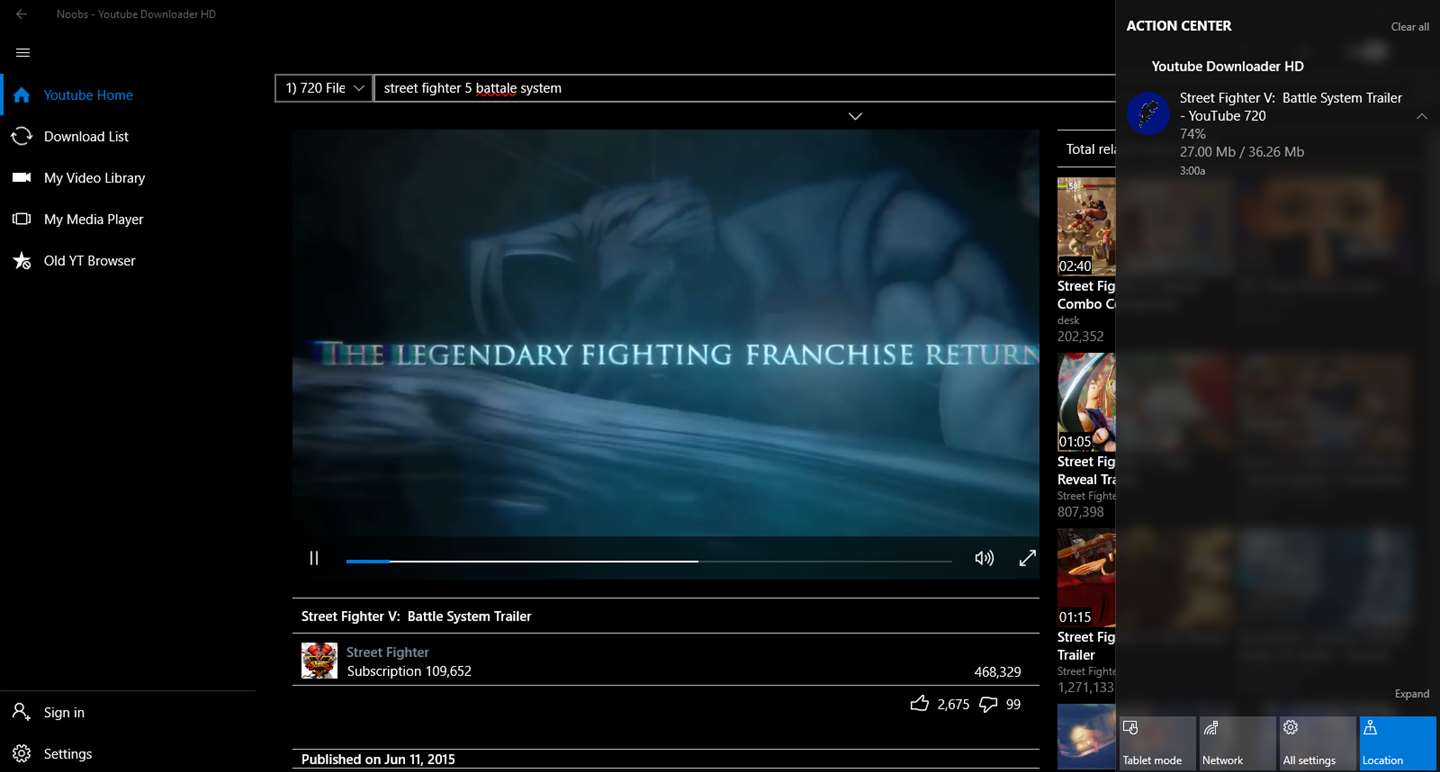Click the back arrow in title bar
Viewport: 1440px width, 772px height.
[21, 14]
